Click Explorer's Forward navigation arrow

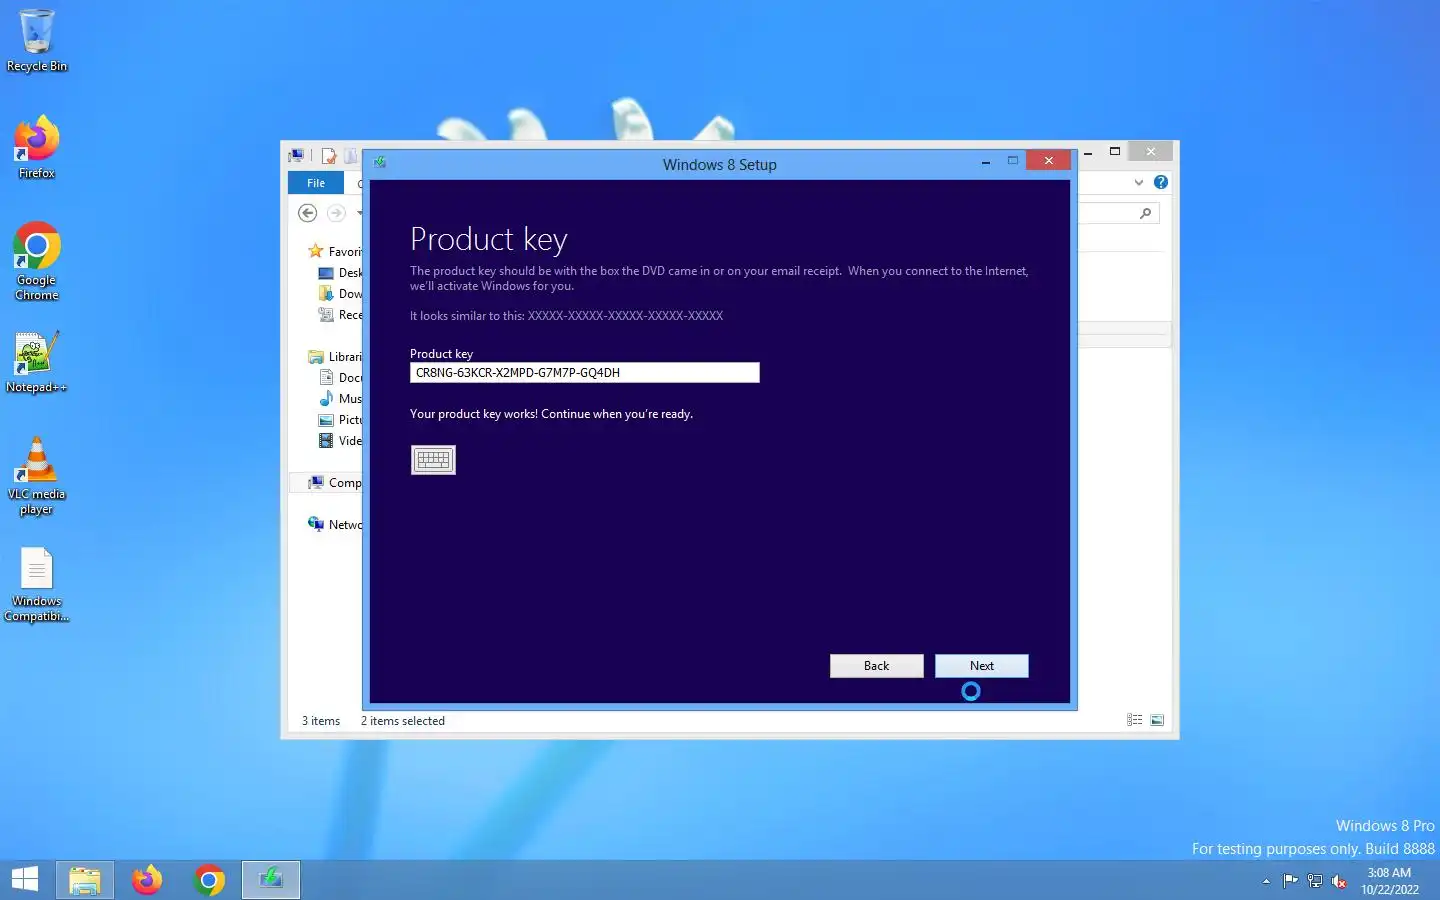pyautogui.click(x=336, y=213)
